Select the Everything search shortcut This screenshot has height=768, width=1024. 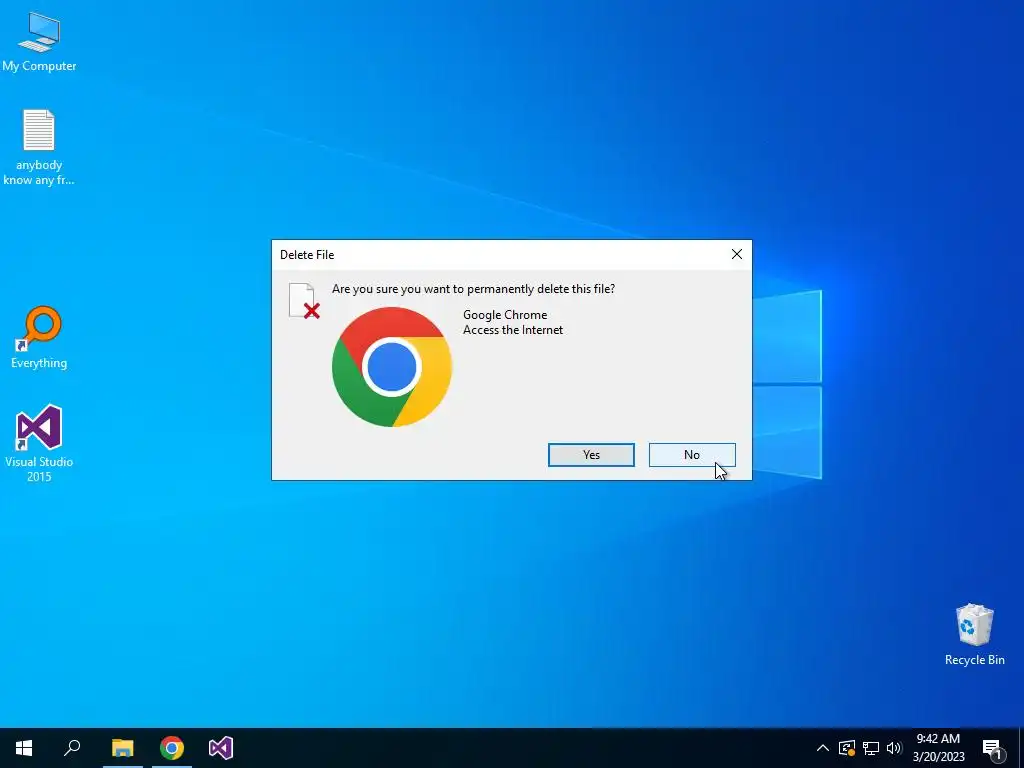tap(39, 337)
